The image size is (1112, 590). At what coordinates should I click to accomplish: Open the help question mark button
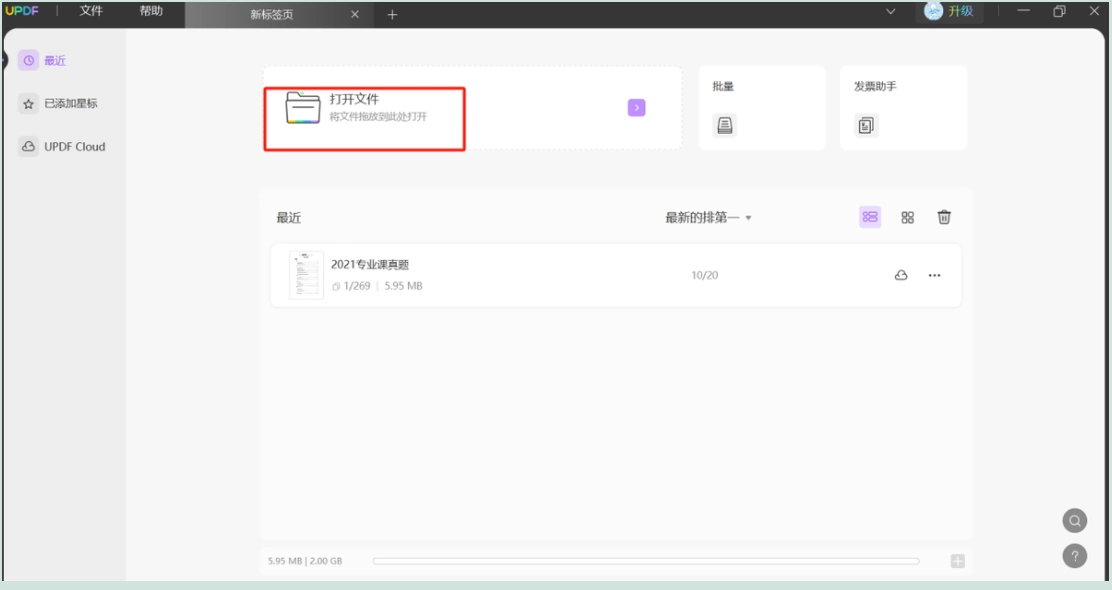(x=1074, y=556)
